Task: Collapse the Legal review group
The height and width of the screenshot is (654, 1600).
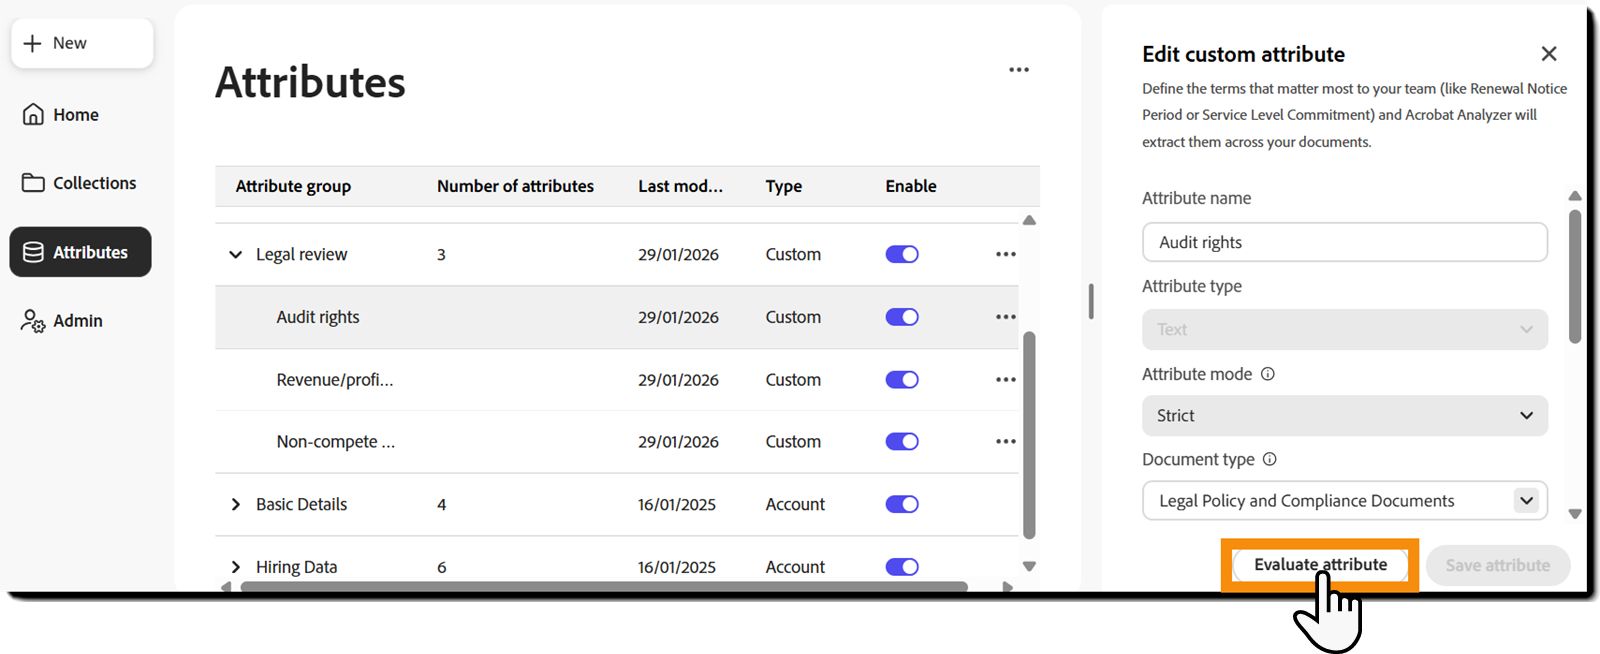Action: point(236,255)
